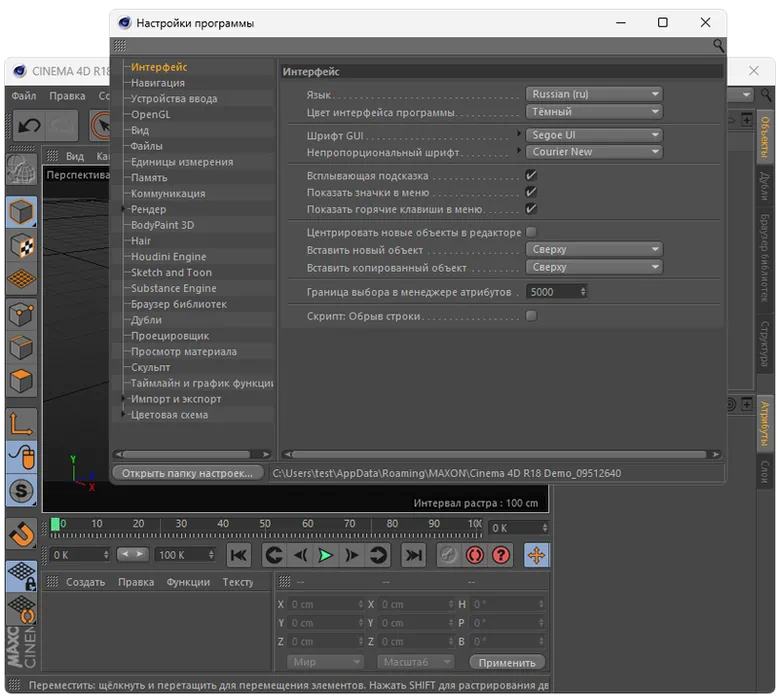Screen dimensions: 779x700
Task: Step back one frame
Action: click(300, 555)
